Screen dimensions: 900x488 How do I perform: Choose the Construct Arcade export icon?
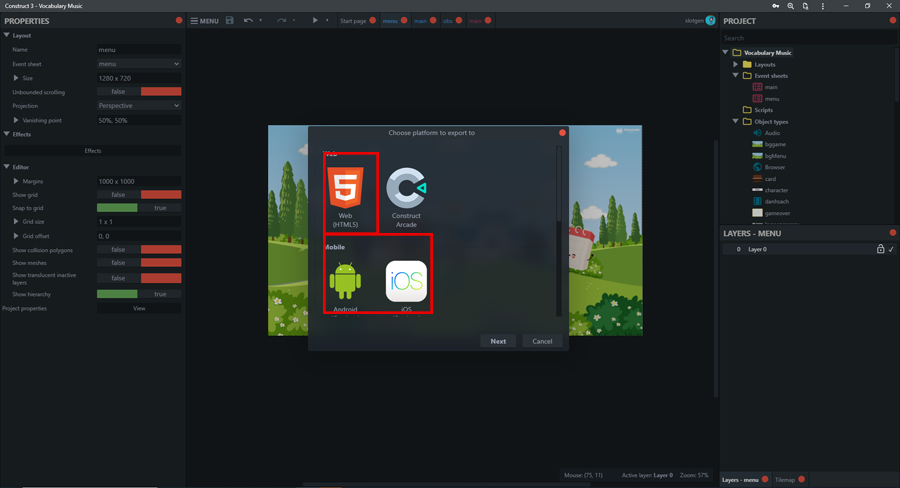[x=406, y=188]
